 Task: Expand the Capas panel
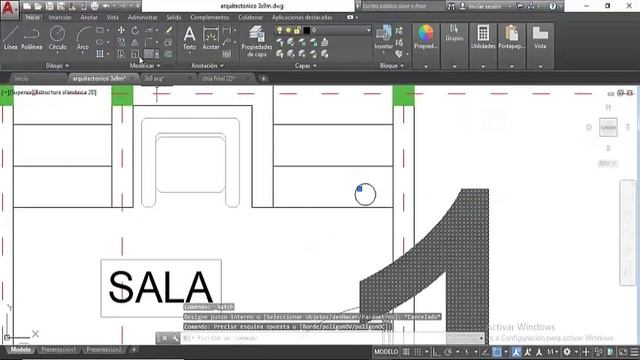tap(306, 66)
